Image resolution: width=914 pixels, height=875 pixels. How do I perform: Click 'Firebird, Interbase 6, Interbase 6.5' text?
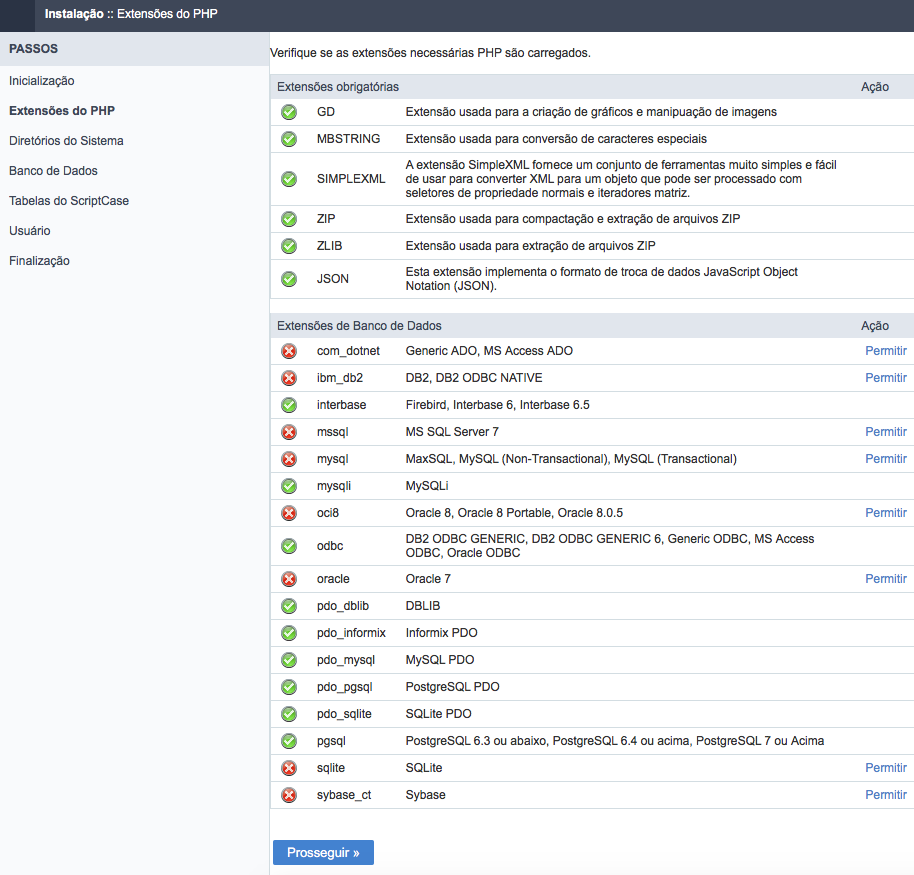click(498, 405)
